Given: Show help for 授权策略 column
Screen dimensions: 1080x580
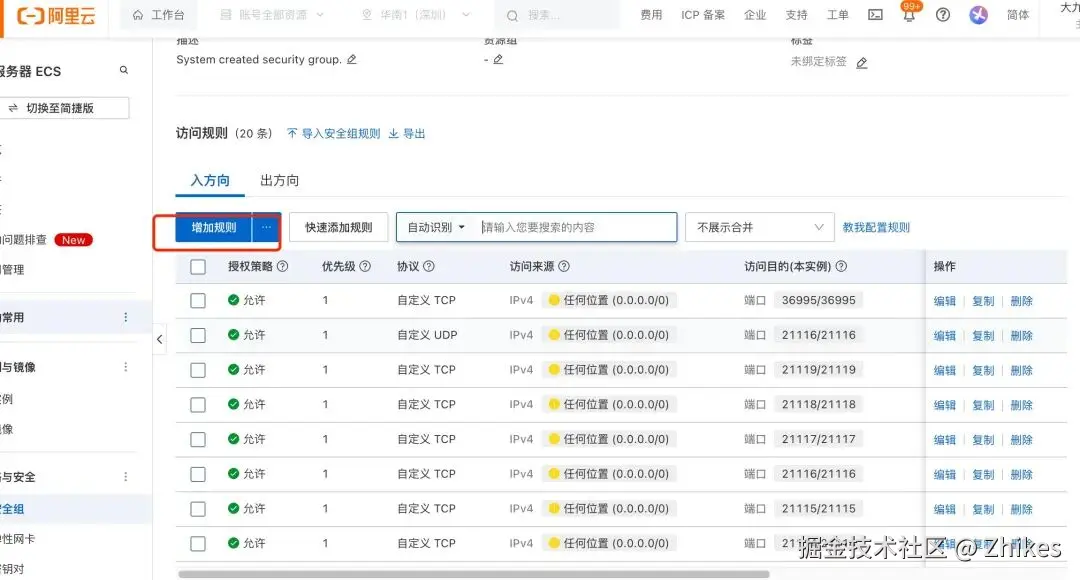Looking at the screenshot, I should tap(282, 266).
